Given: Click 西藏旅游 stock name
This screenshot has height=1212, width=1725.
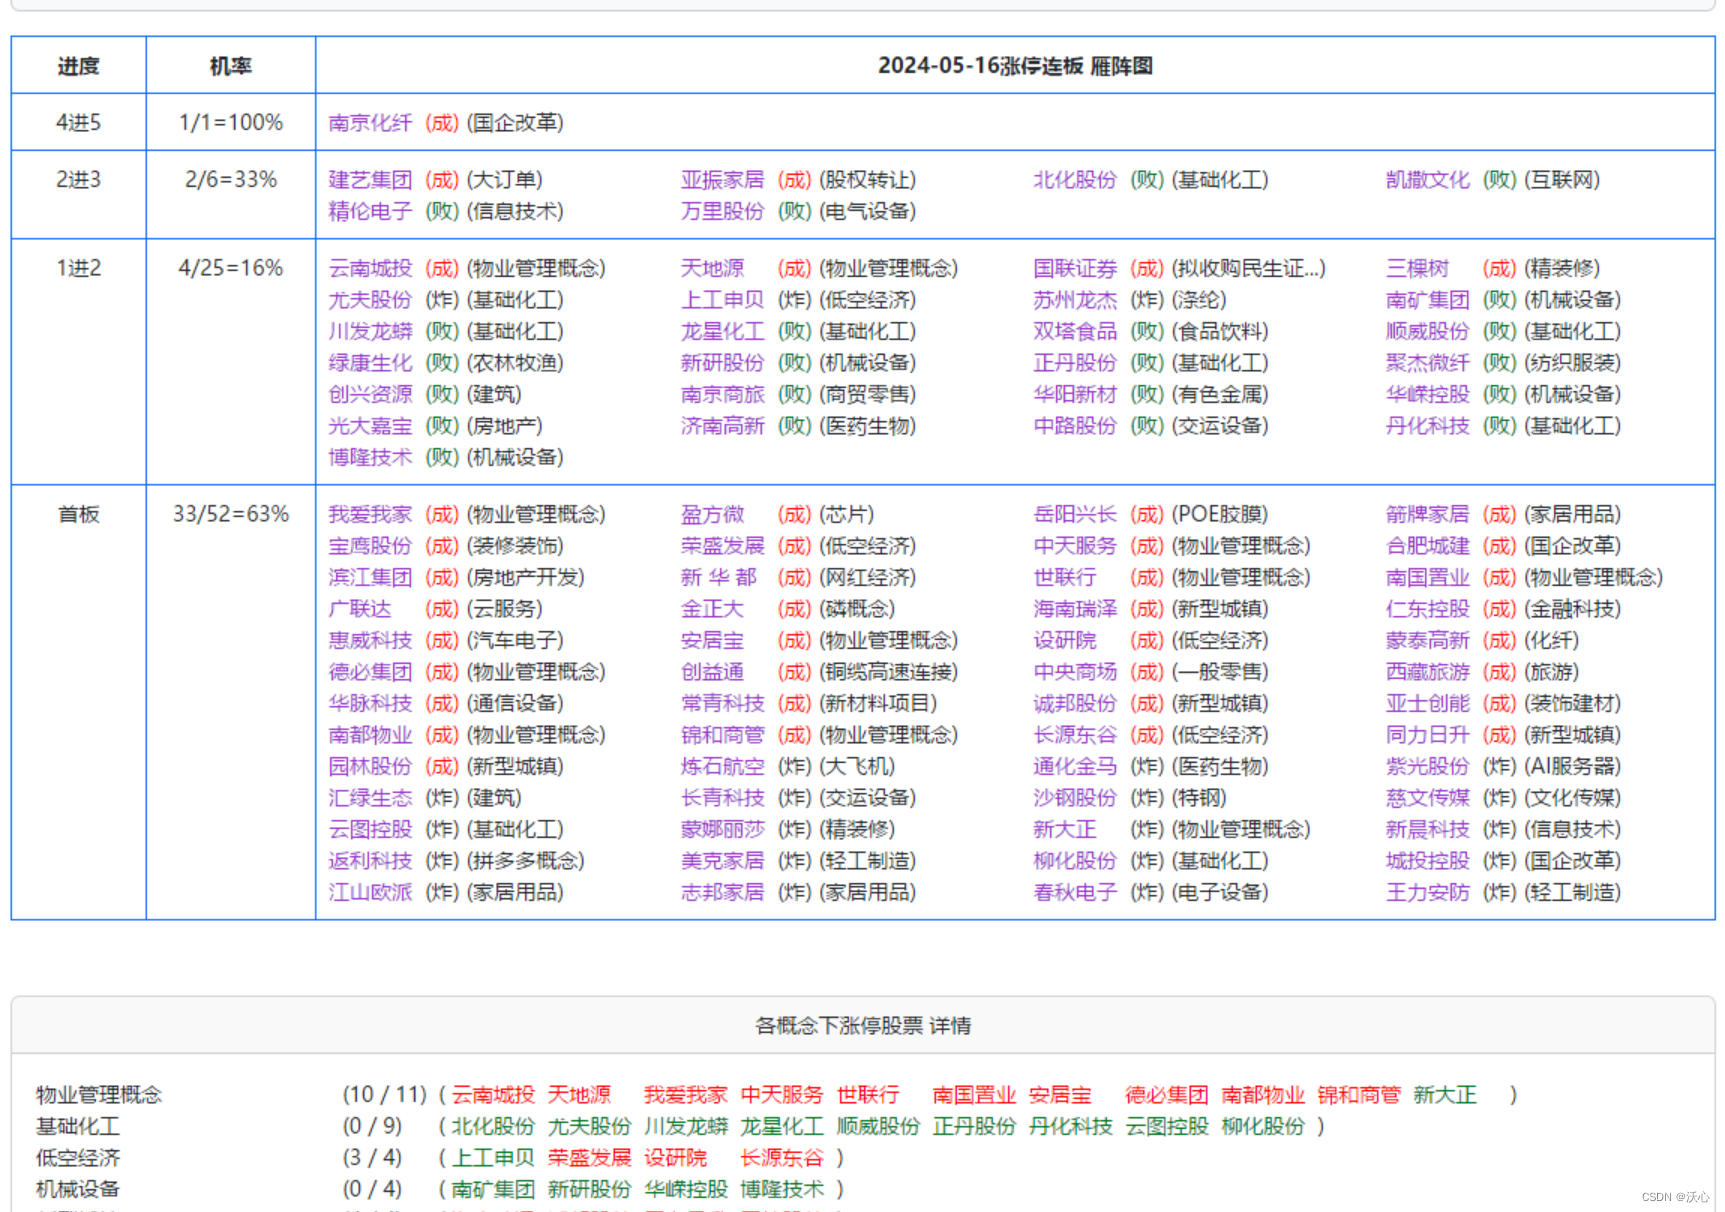Looking at the screenshot, I should [x=1428, y=672].
